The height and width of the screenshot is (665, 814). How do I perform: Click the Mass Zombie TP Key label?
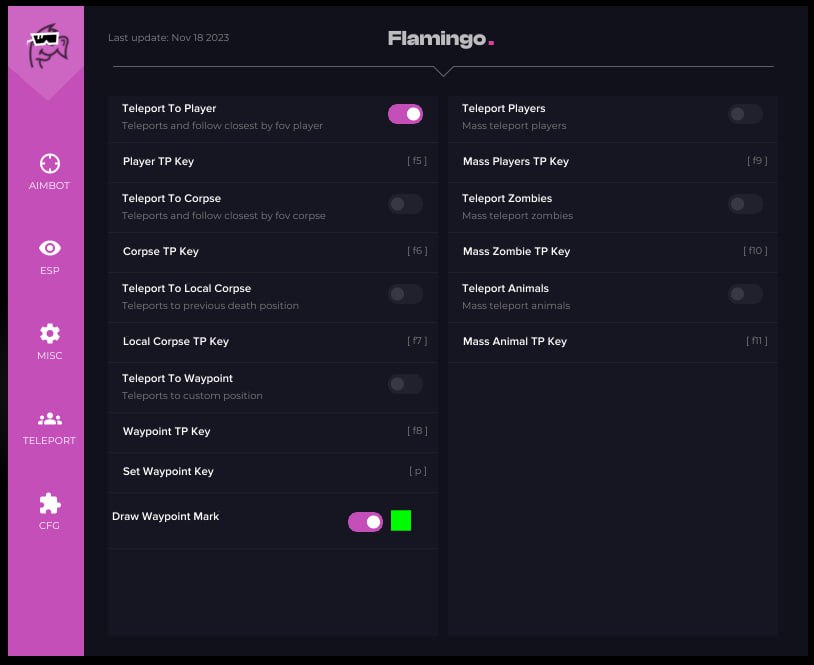coord(517,251)
